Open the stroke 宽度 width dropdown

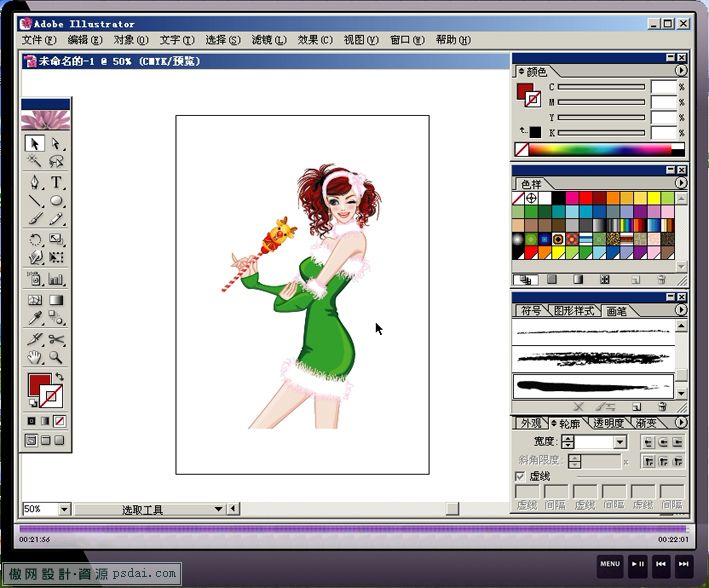[x=620, y=442]
